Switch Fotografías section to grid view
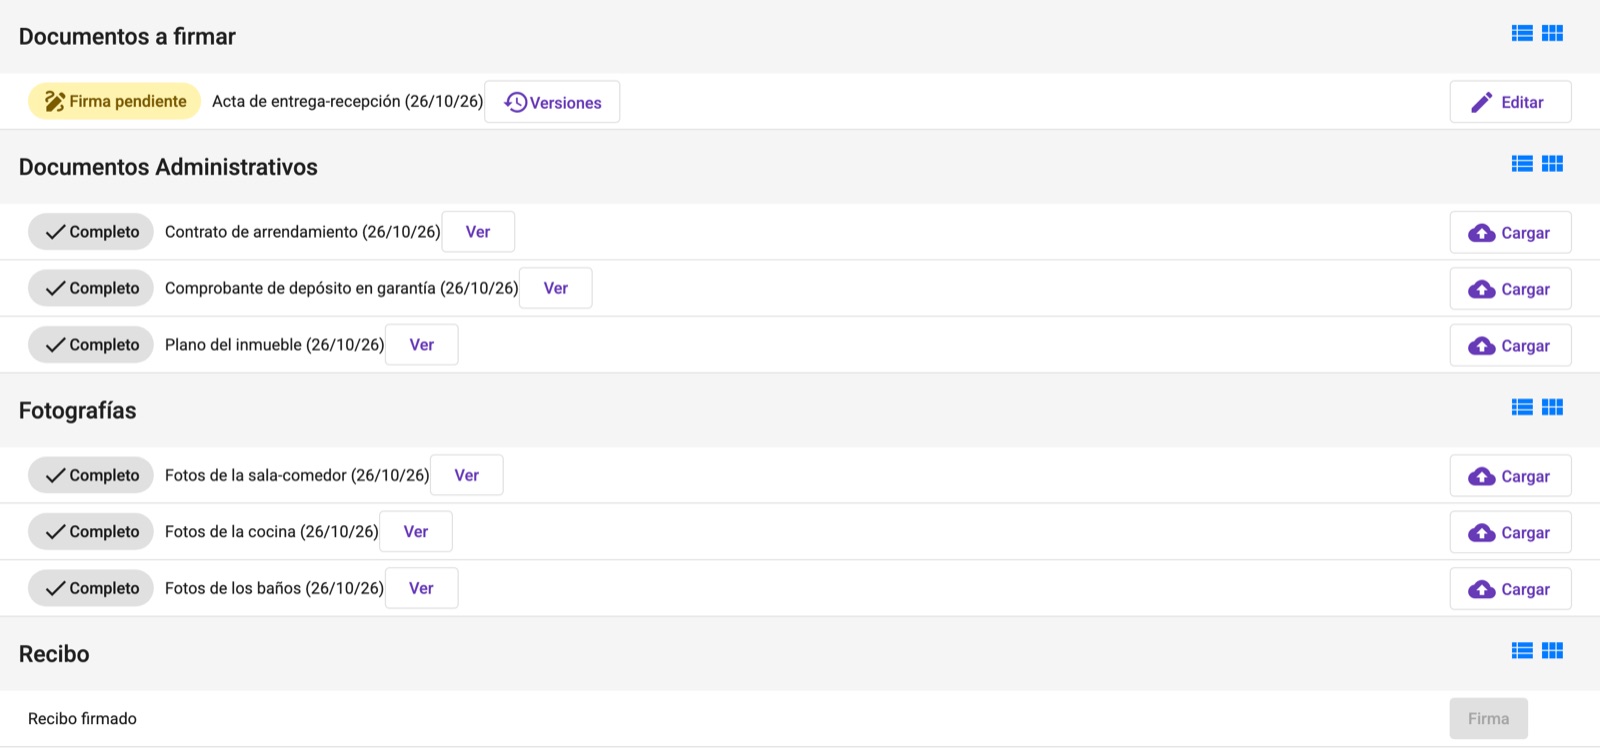This screenshot has width=1600, height=748. [x=1552, y=407]
